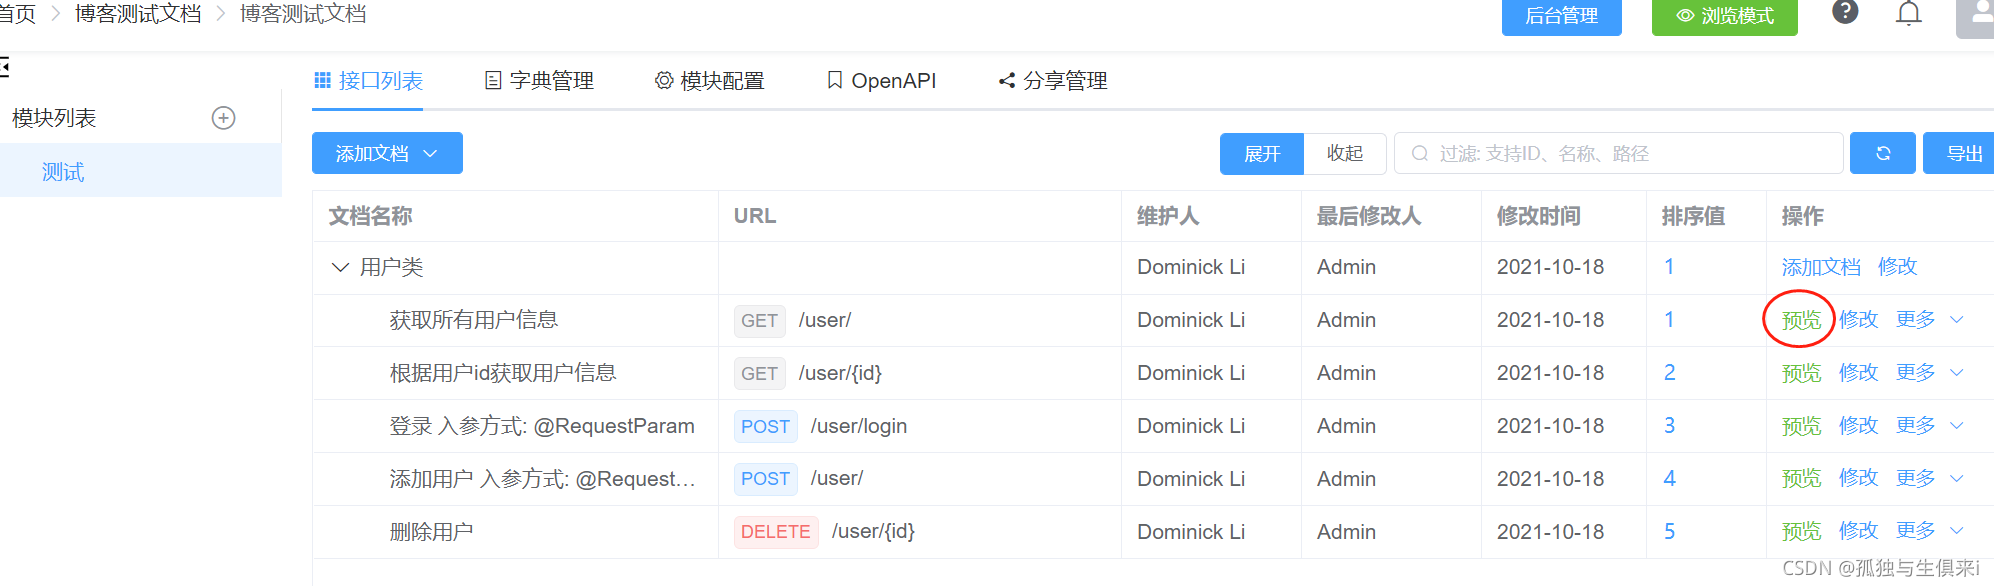Click the search magnifier icon in filter
This screenshot has height=586, width=1994.
pyautogui.click(x=1419, y=153)
